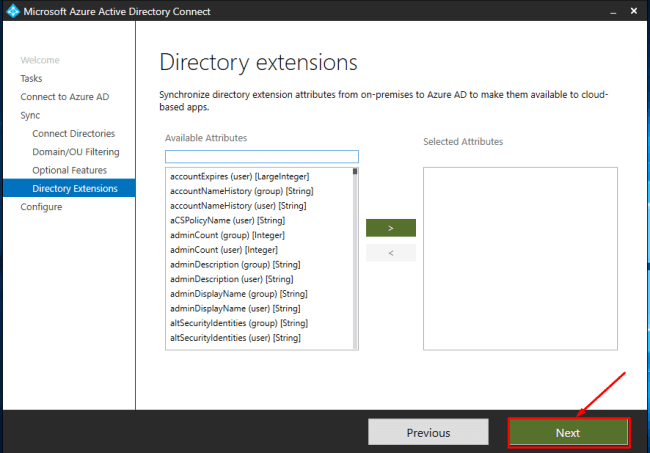
Task: Select adminDisplayName (group) [String]
Action: (x=239, y=294)
